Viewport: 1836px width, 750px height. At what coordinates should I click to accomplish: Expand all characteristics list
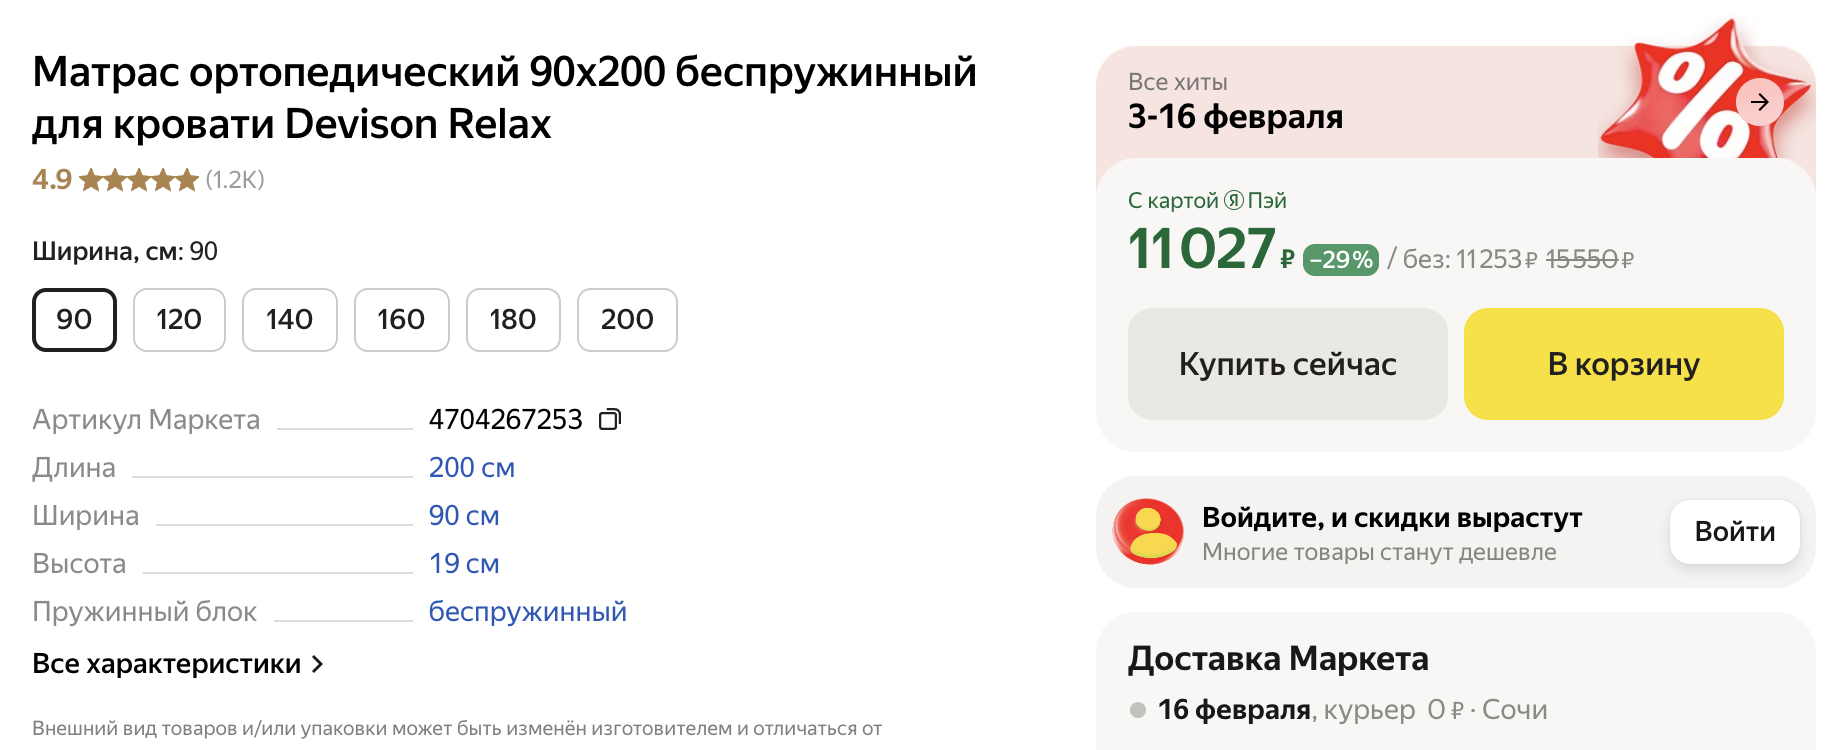(x=178, y=664)
